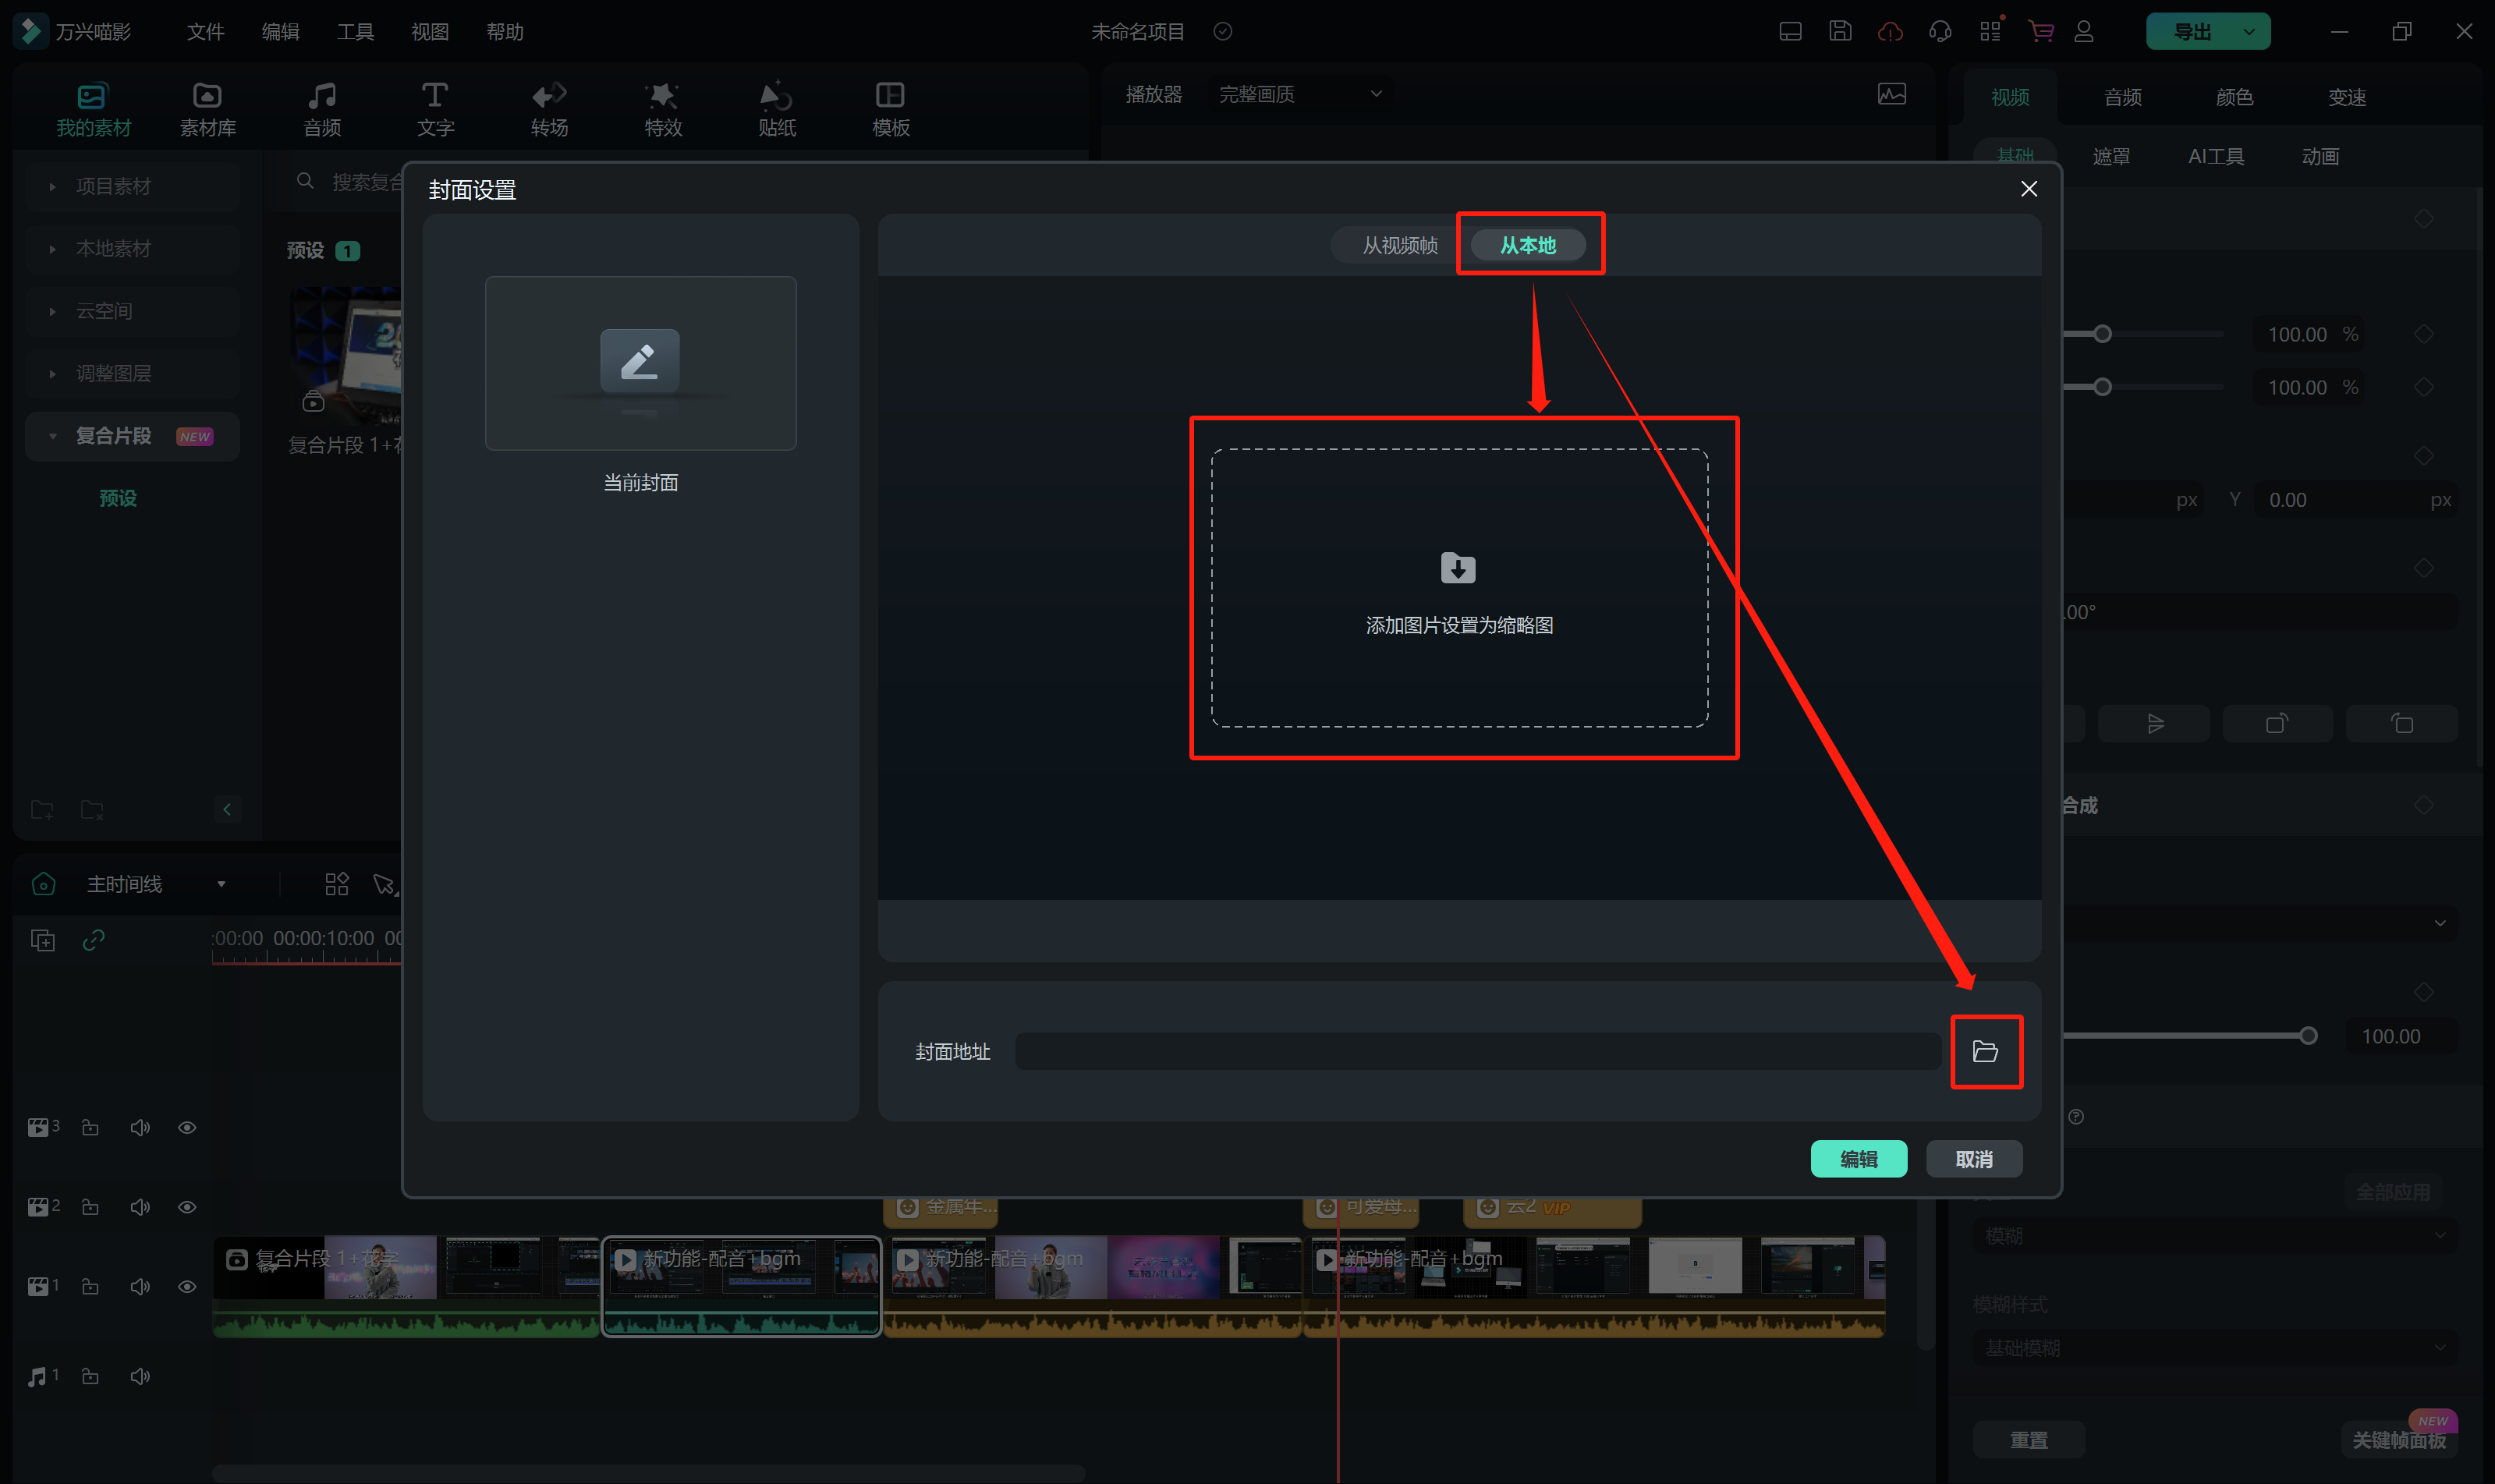
Task: Open the 特效 effects panel
Action: (x=662, y=108)
